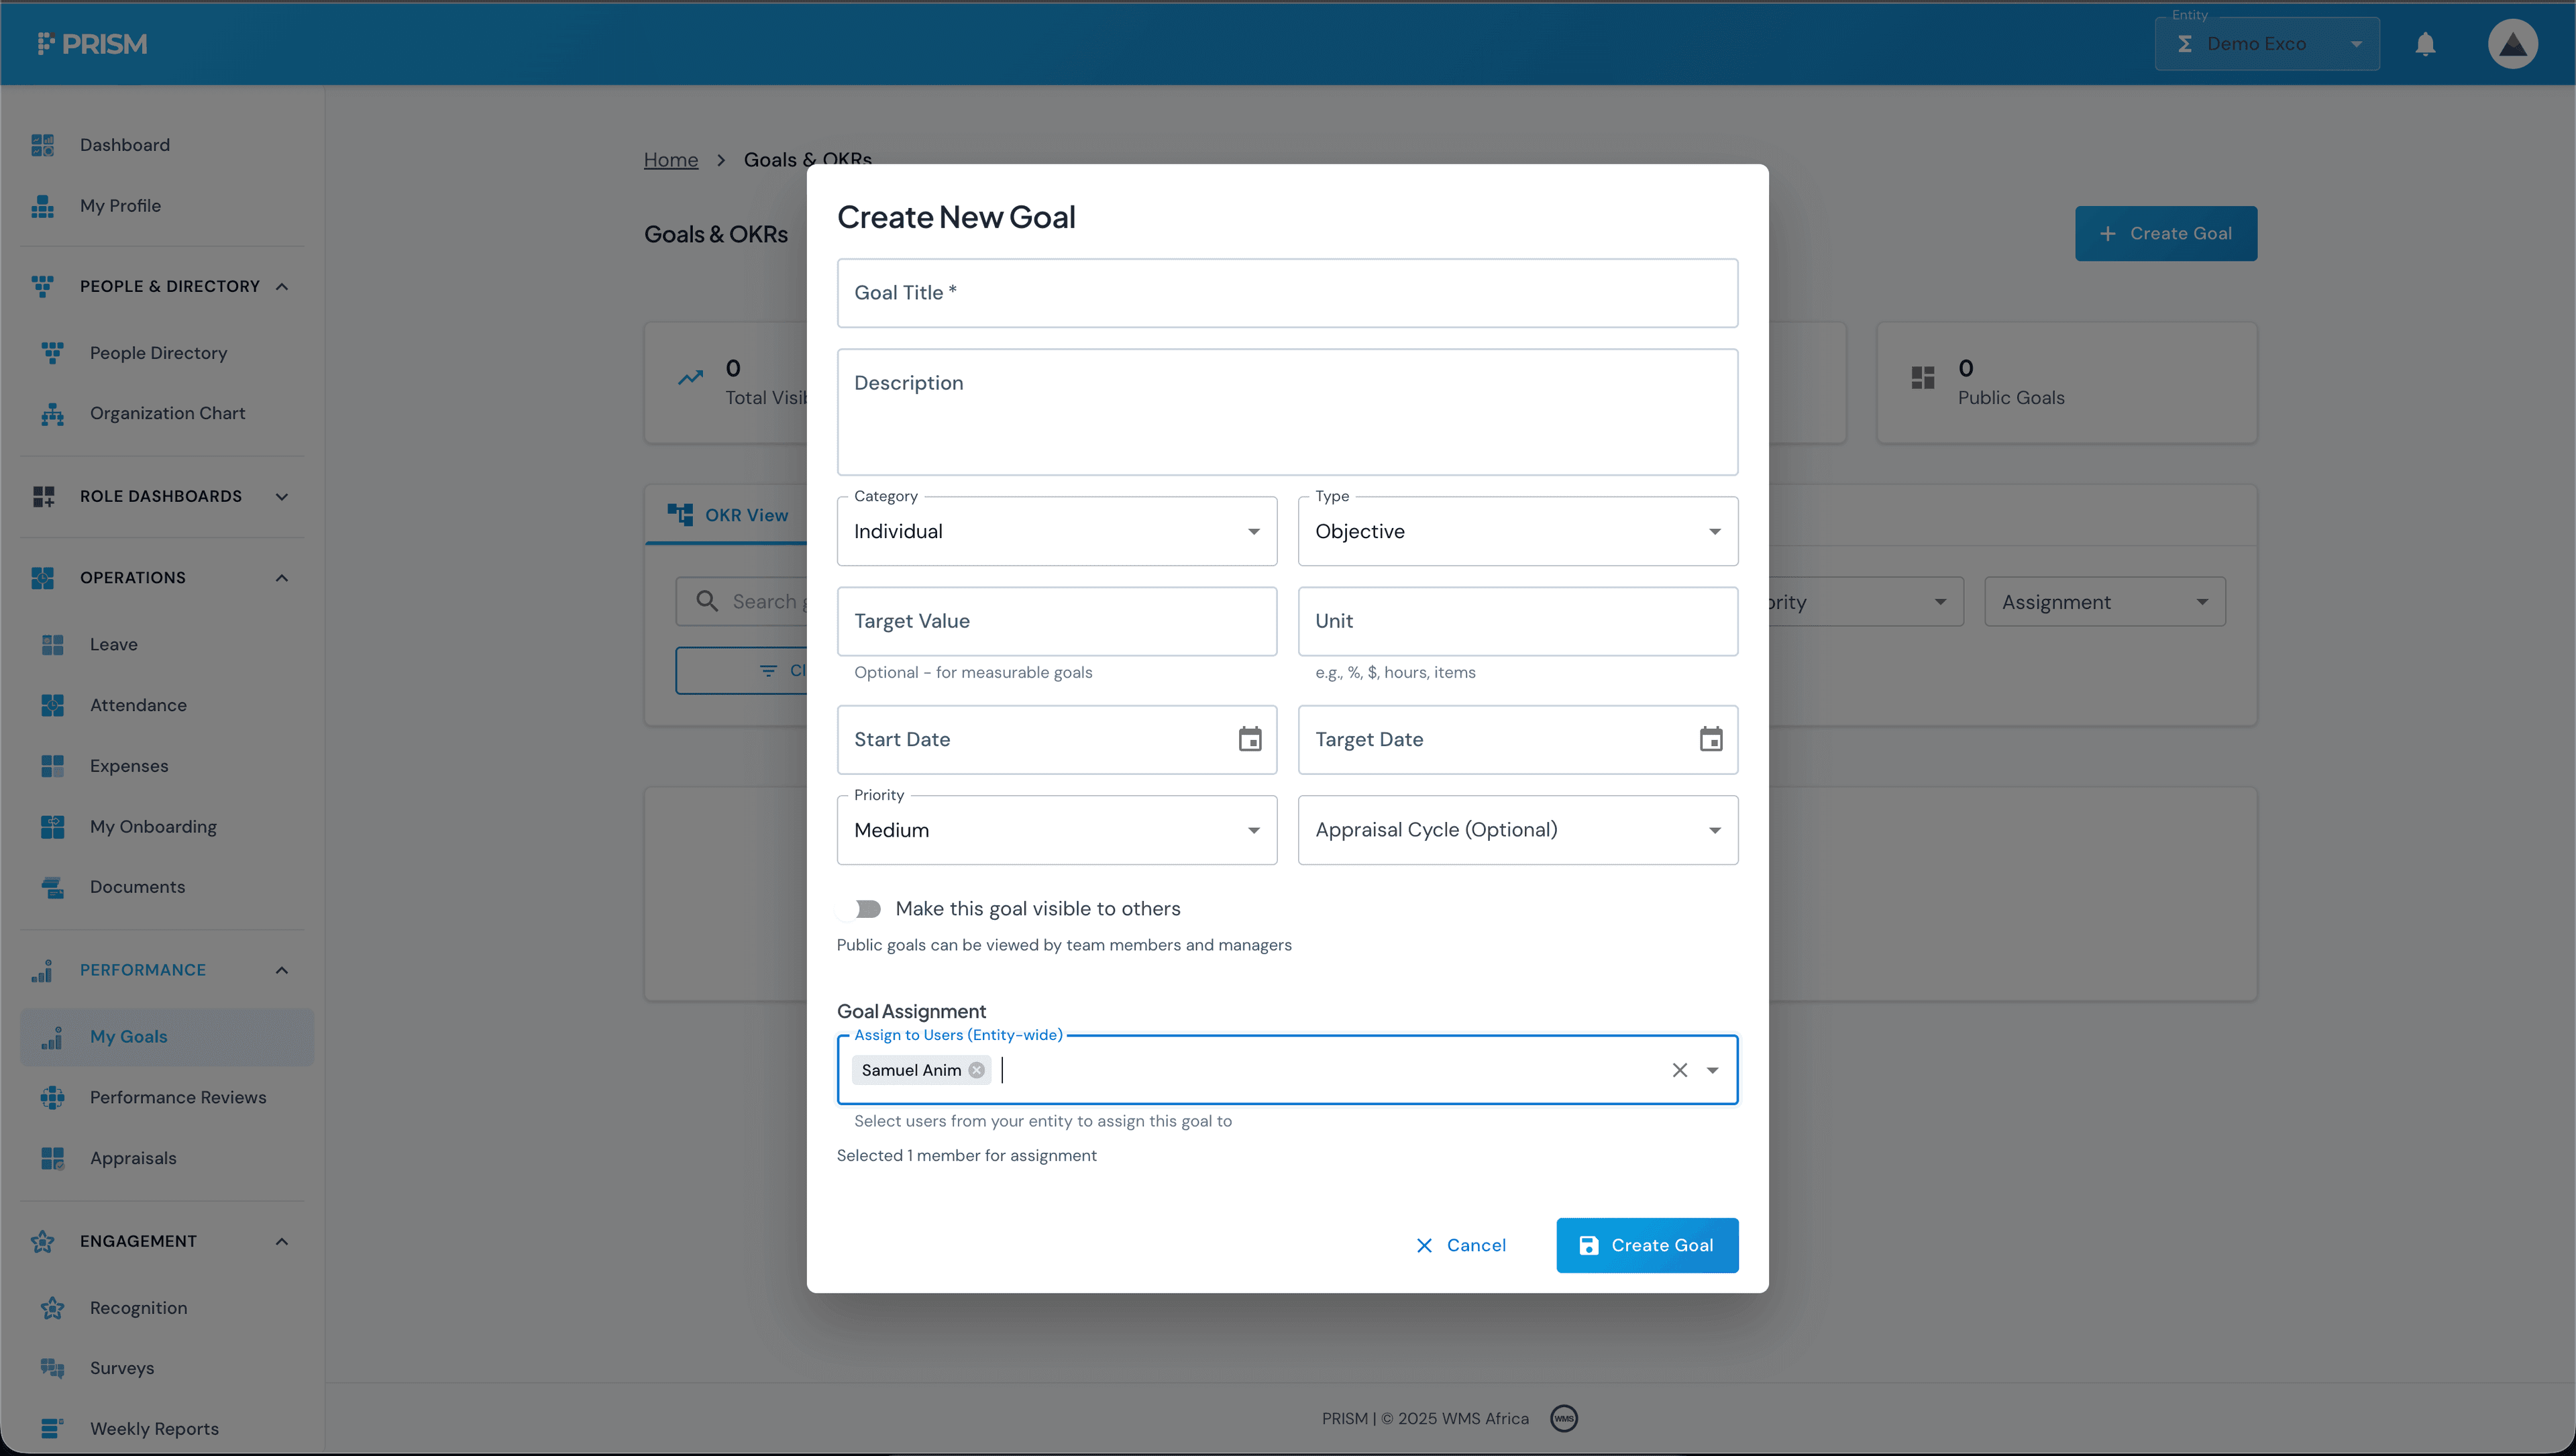Remove Samuel Anim chip from assigned users
2576x1456 pixels.
point(976,1069)
